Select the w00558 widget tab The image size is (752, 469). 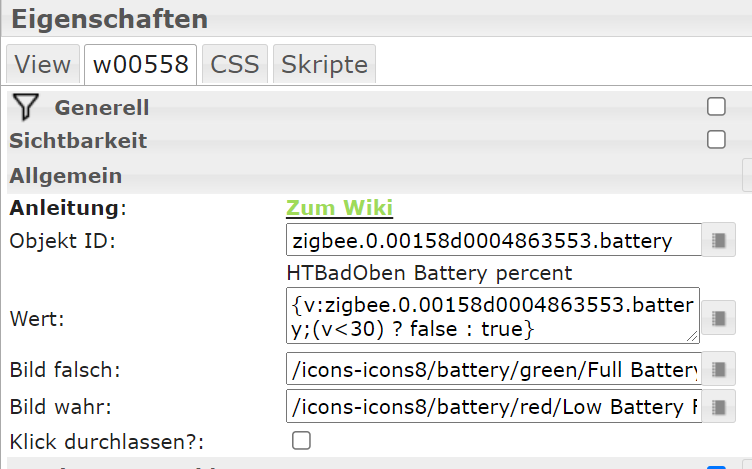coord(140,65)
